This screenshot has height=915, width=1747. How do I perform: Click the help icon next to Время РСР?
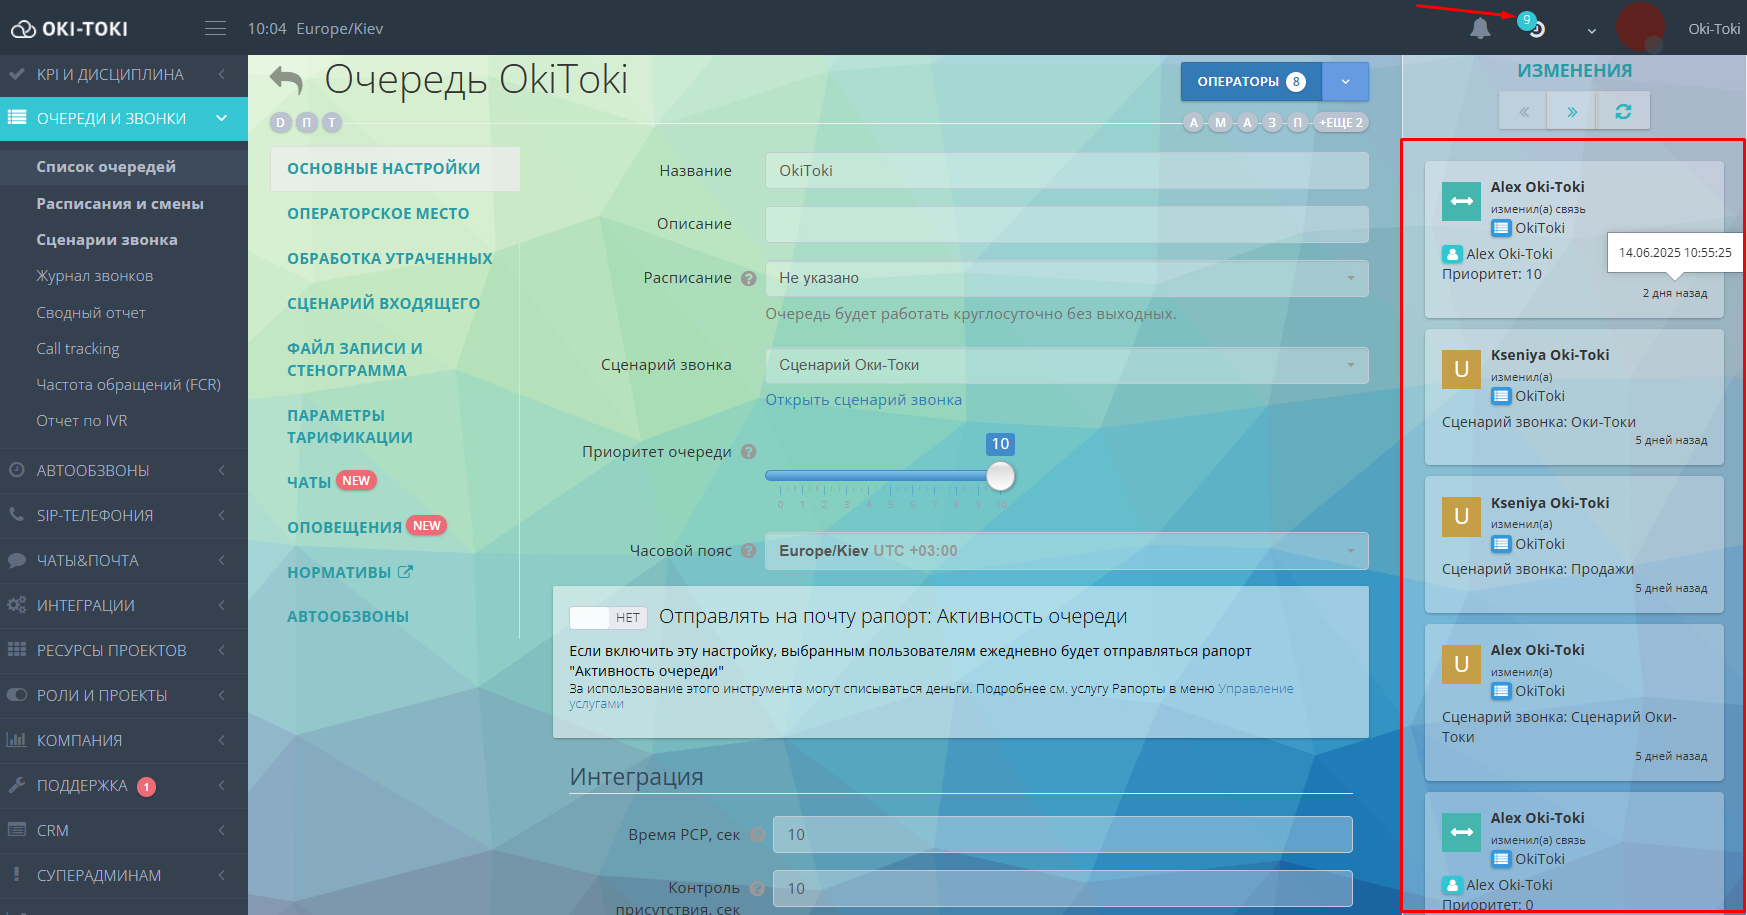[757, 835]
